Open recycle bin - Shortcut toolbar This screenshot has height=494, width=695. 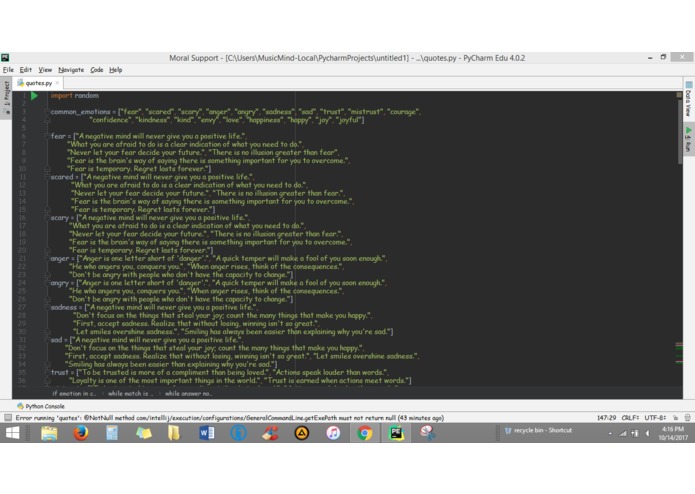pyautogui.click(x=539, y=430)
